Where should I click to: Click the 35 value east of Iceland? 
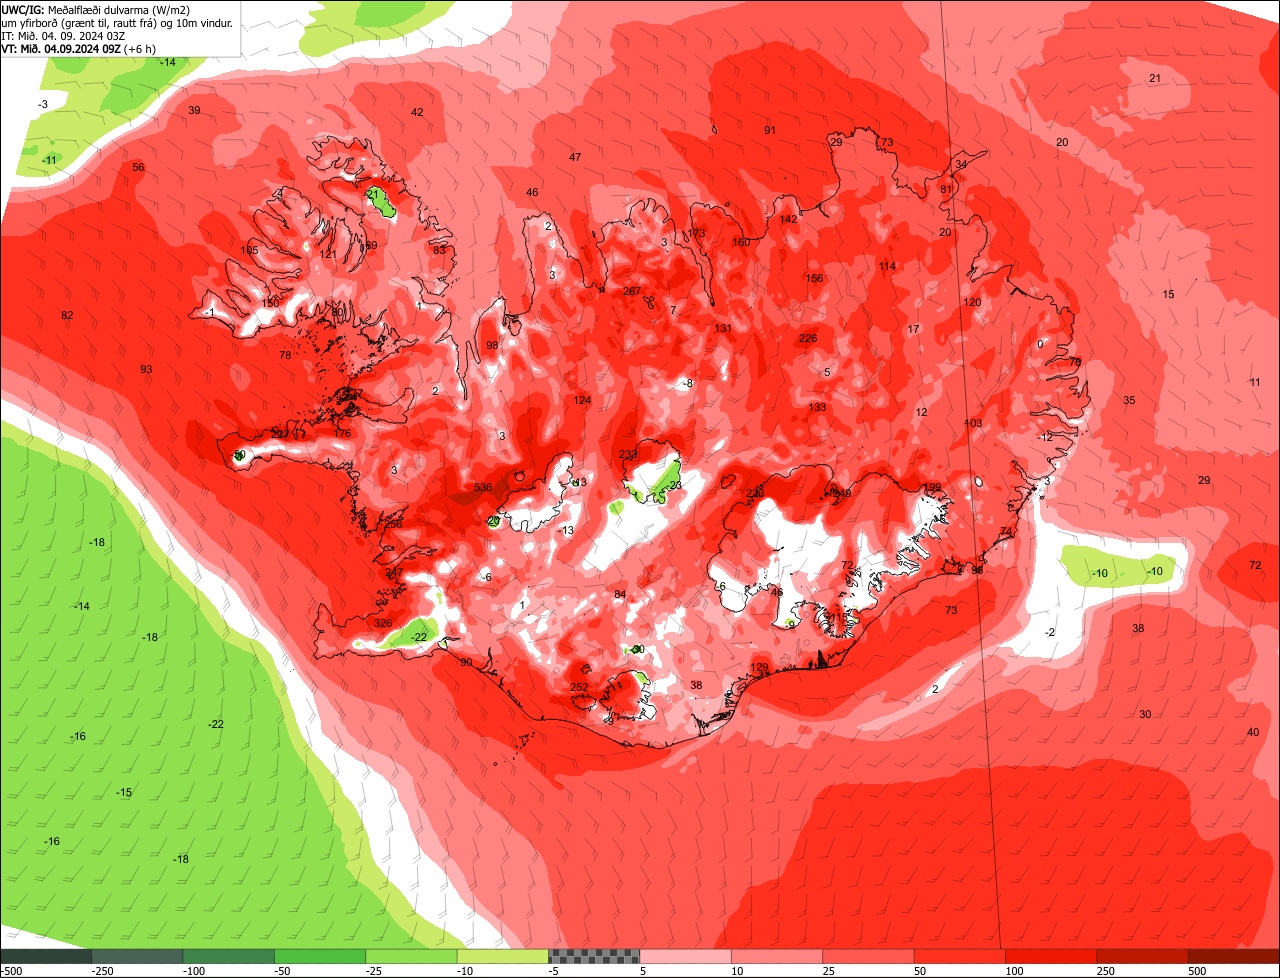coord(1129,400)
